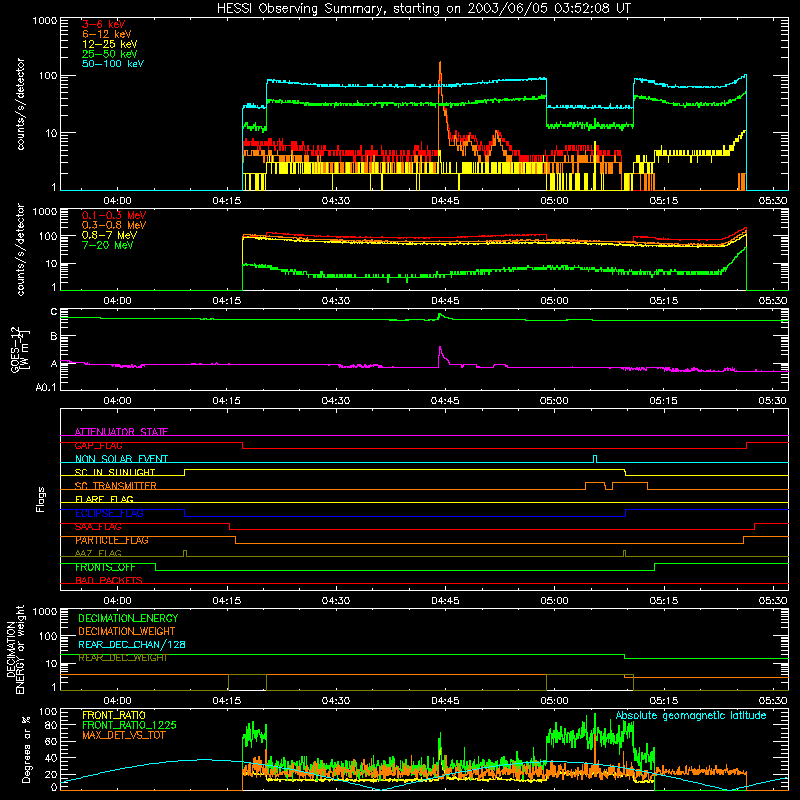
Task: Select the 50-100 keV legend label
Action: (x=113, y=64)
